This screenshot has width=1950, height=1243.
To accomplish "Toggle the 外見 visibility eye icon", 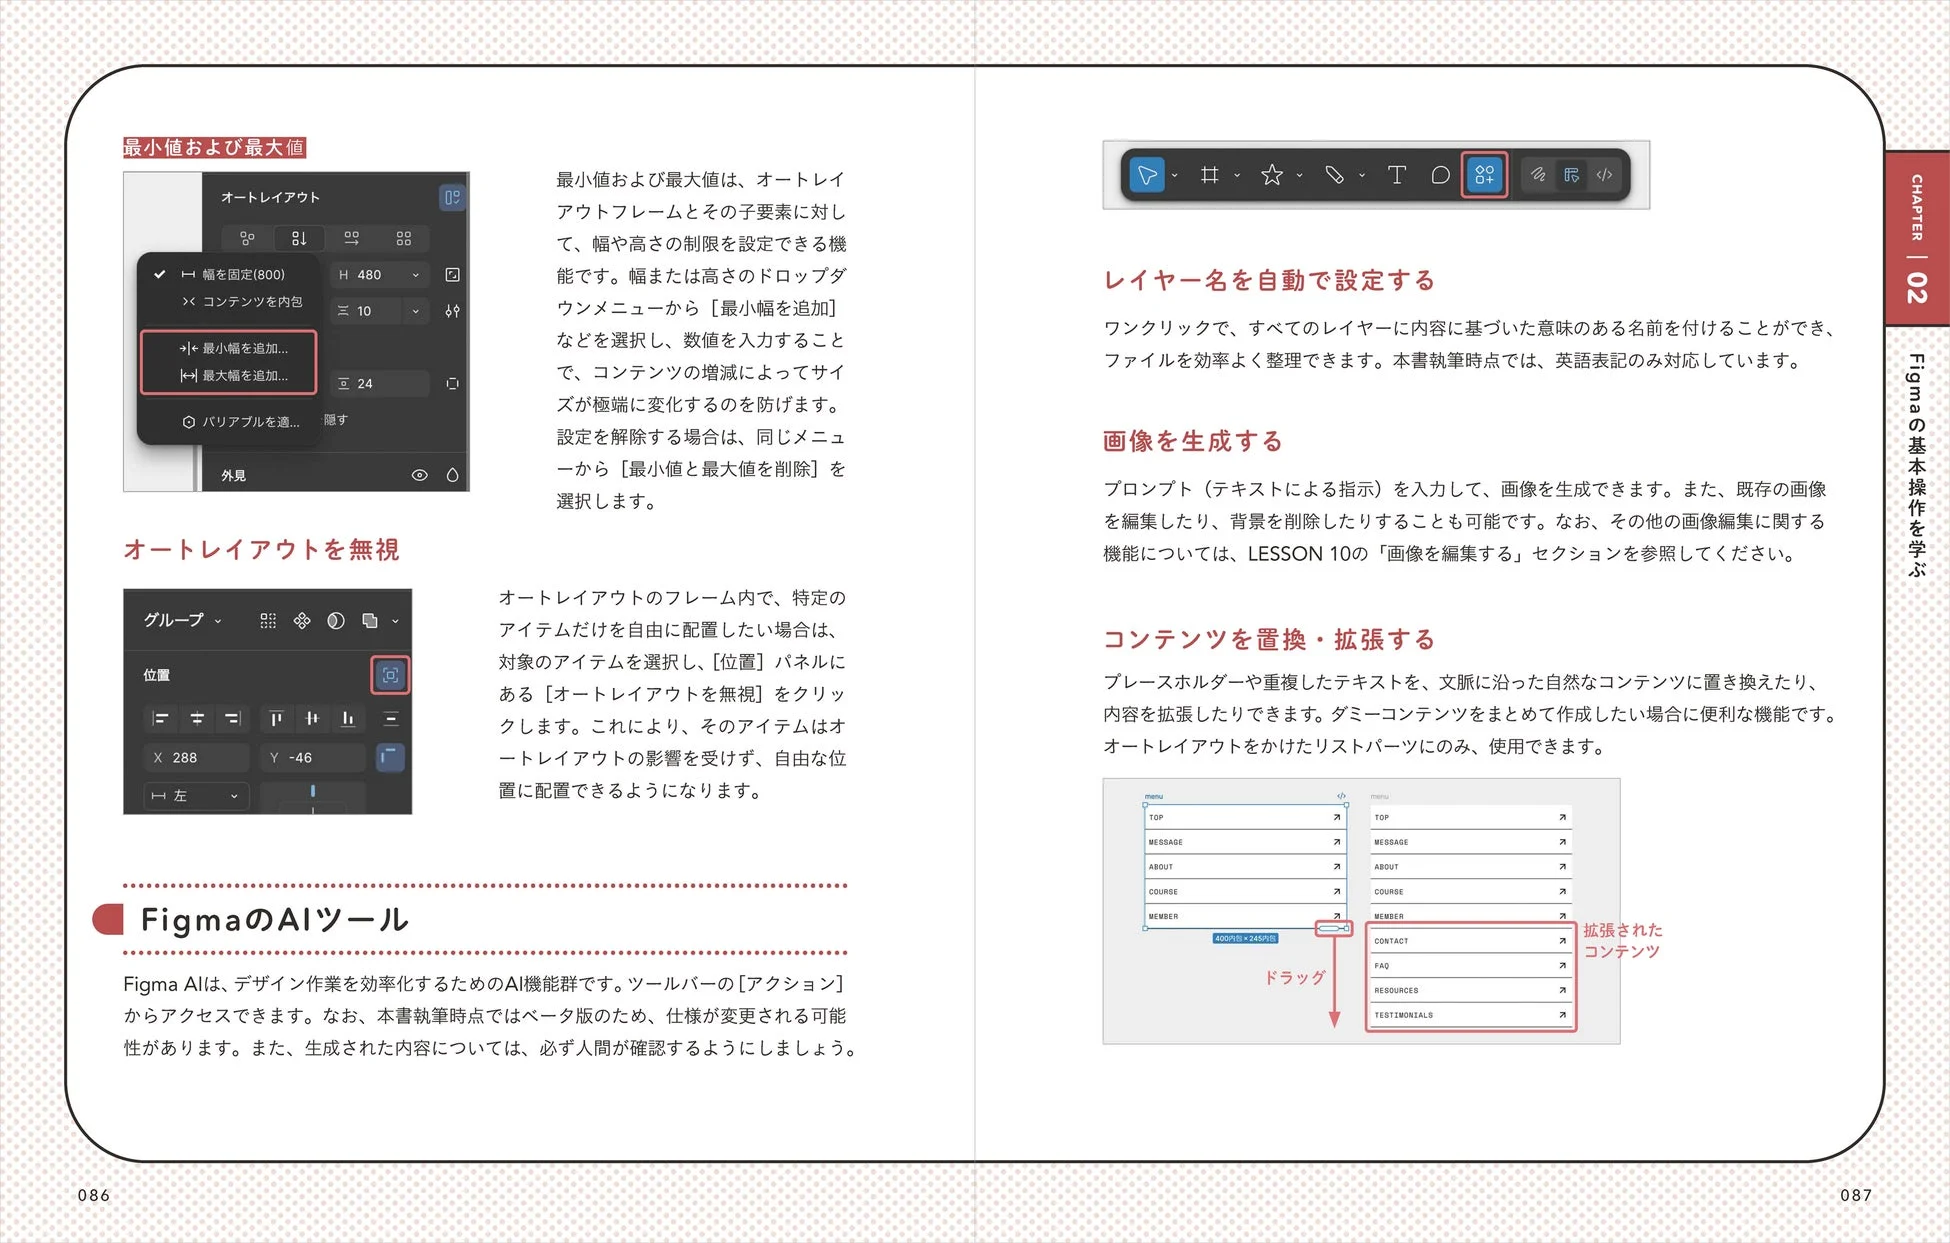I will (420, 476).
